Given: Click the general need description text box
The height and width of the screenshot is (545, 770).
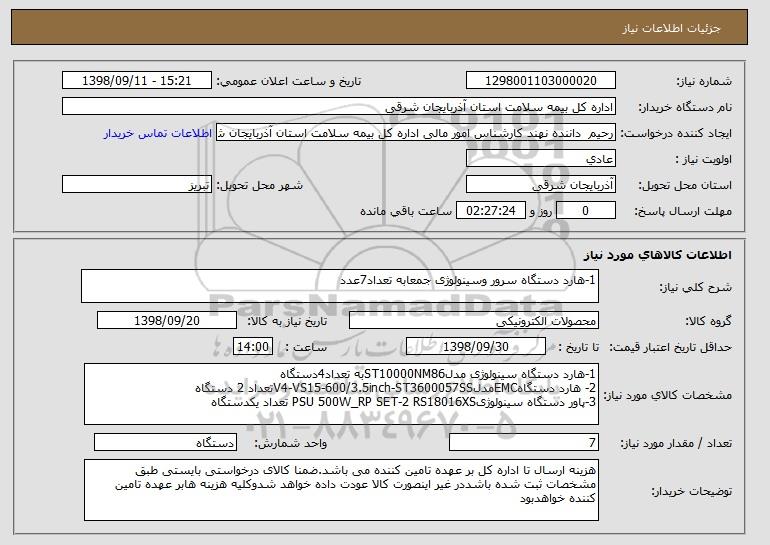Looking at the screenshot, I should (x=340, y=286).
